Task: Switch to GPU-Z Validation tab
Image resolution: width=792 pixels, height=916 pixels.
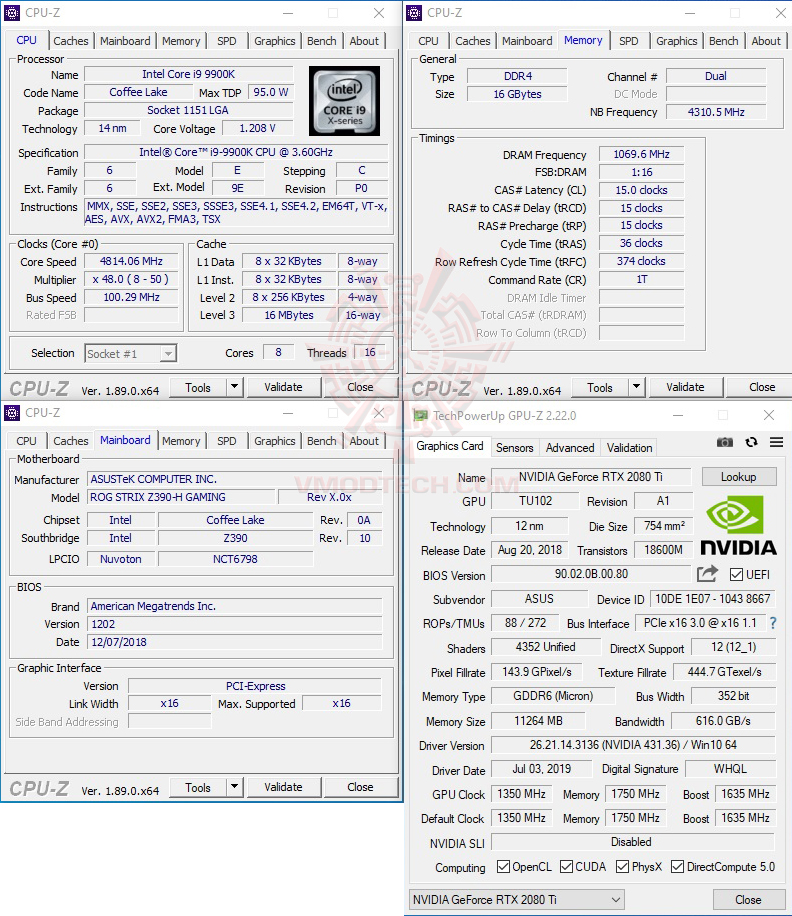Action: coord(629,447)
